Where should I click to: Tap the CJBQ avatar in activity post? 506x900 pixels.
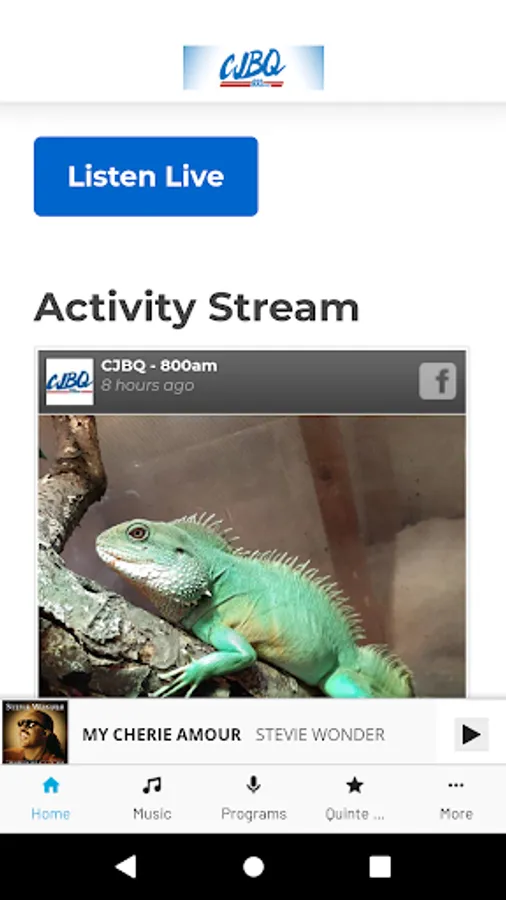coord(69,382)
